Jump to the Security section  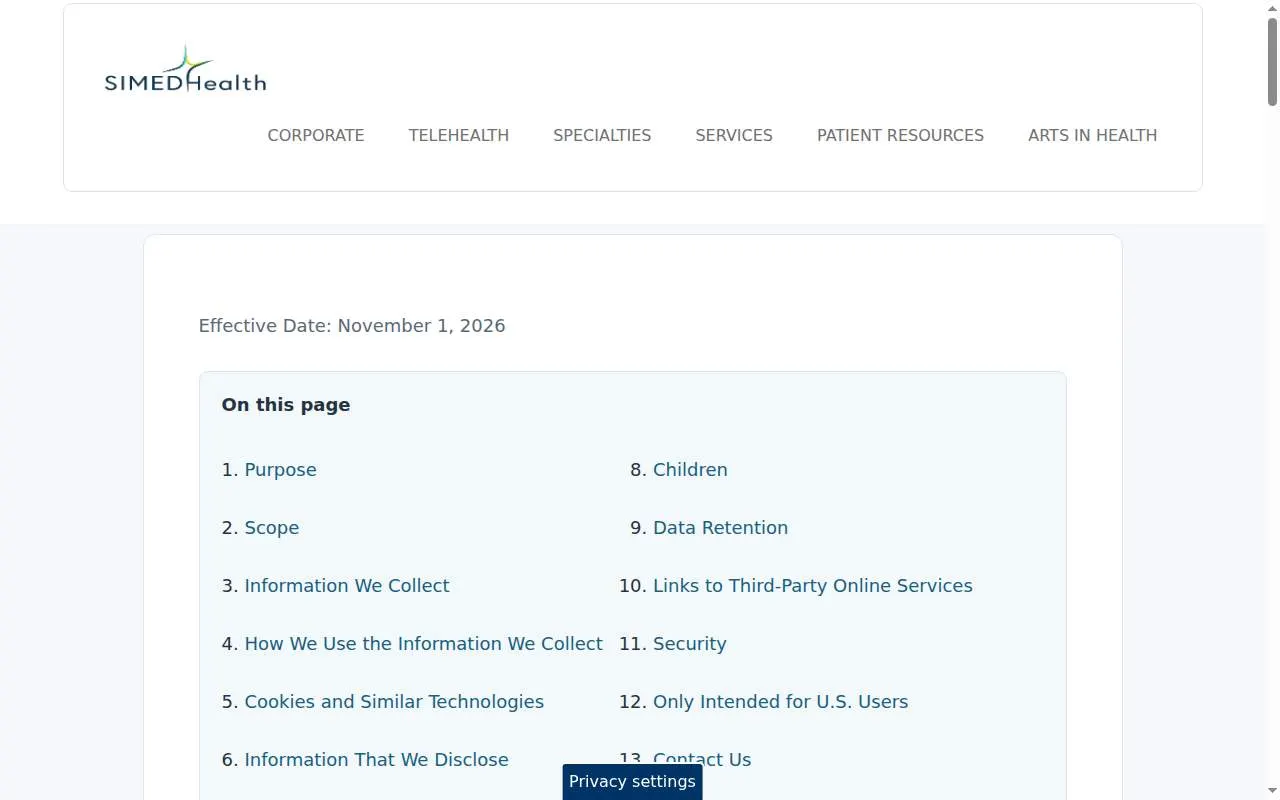689,644
